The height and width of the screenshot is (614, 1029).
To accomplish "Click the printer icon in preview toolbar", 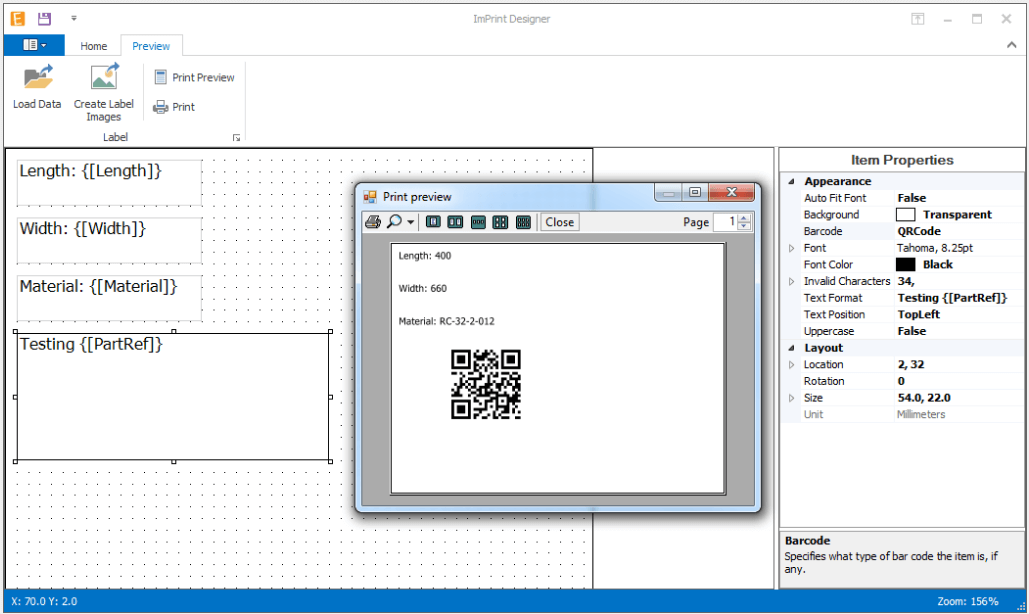I will pos(372,222).
